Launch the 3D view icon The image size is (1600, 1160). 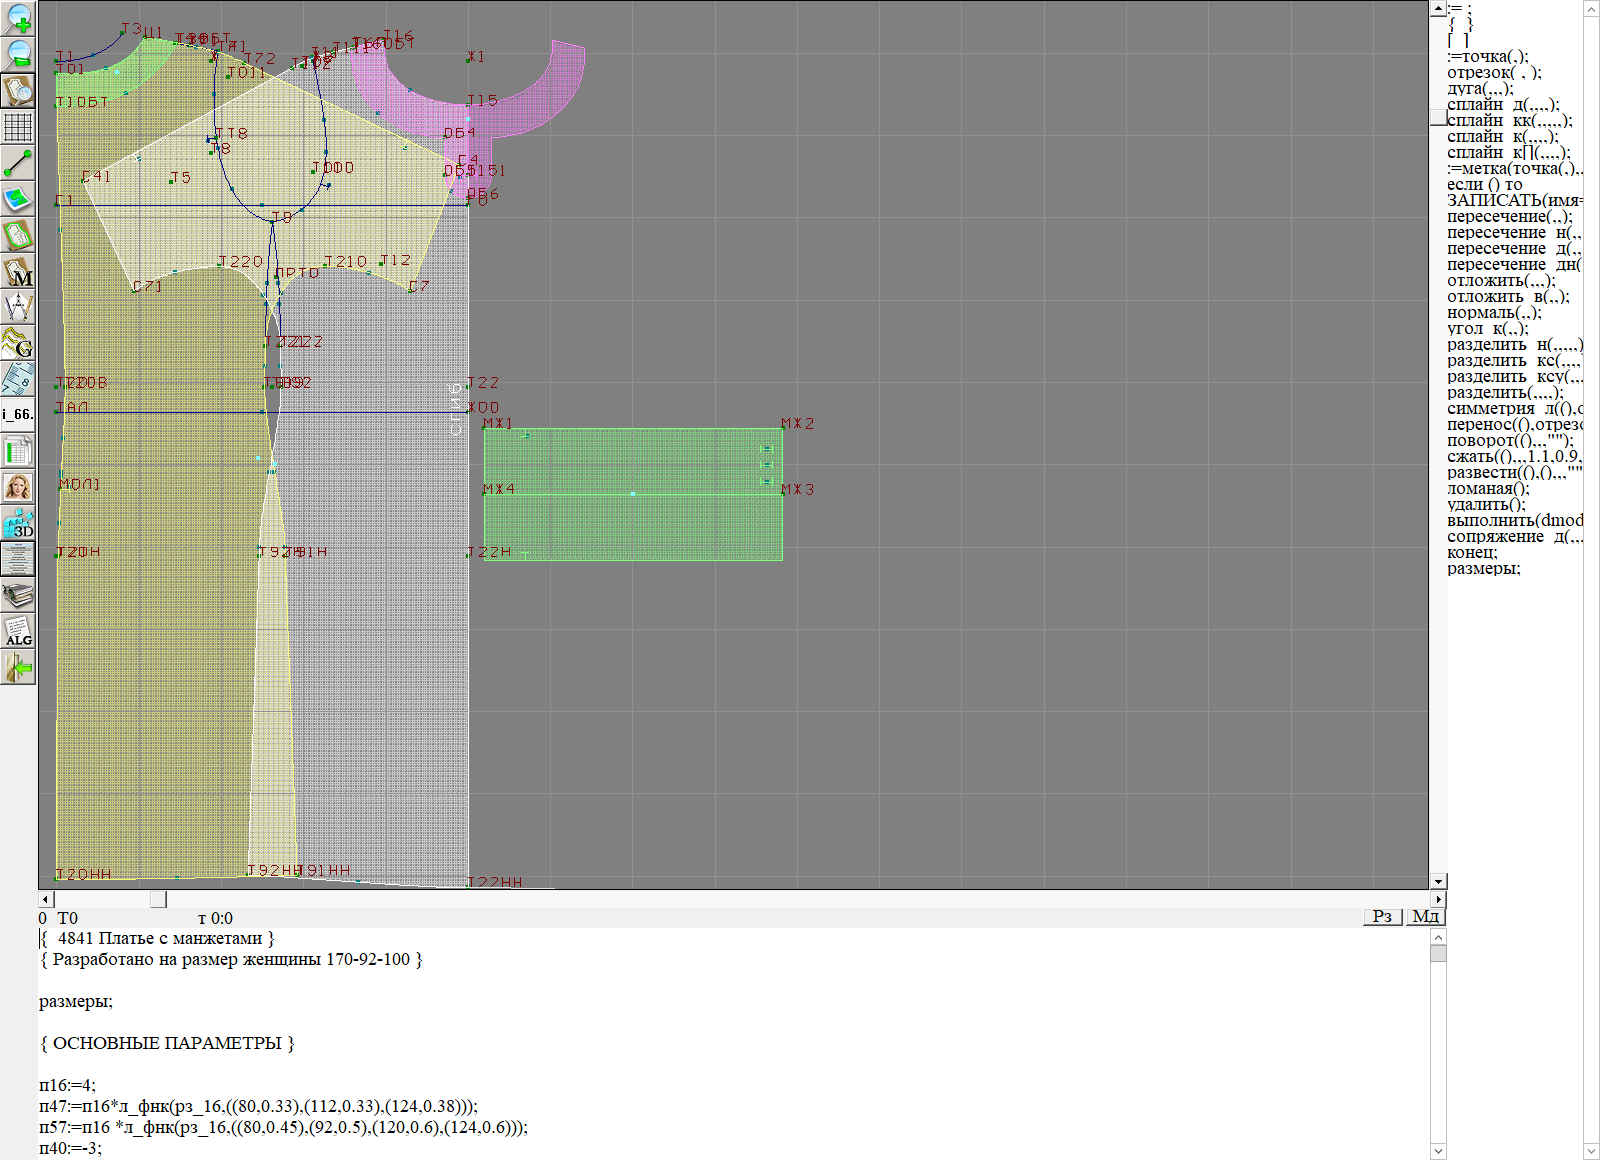(18, 523)
